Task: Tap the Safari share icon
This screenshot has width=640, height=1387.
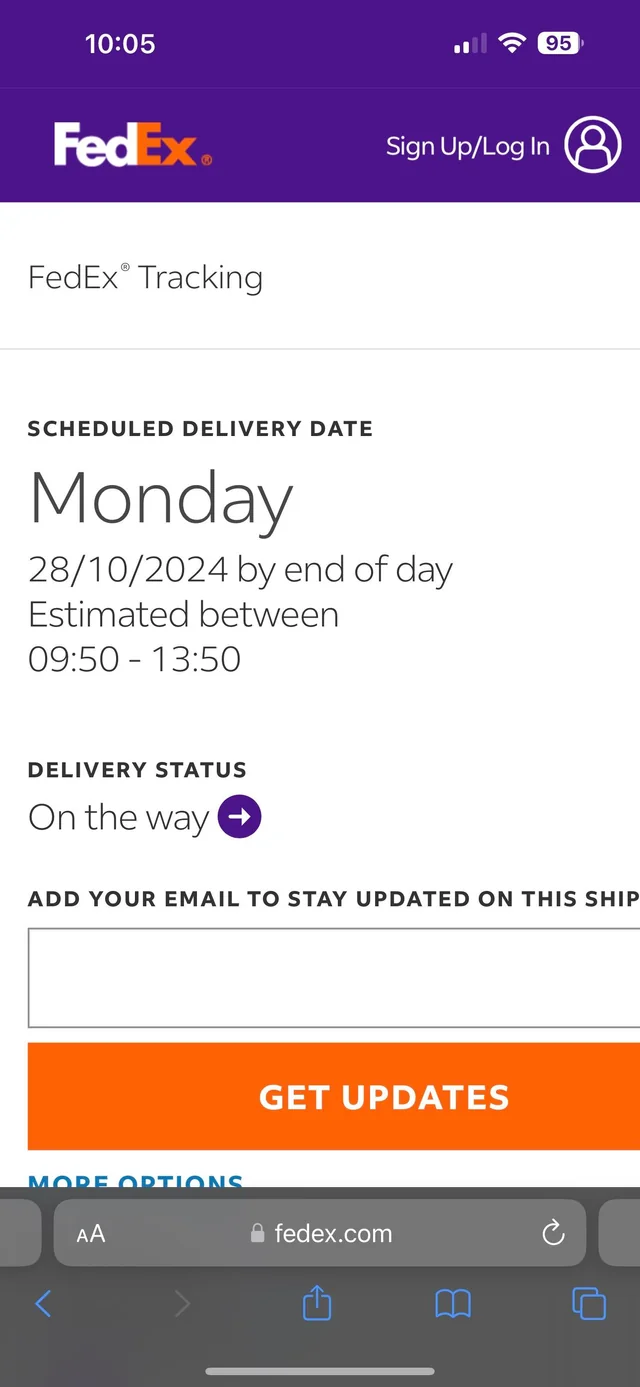Action: (x=316, y=1303)
